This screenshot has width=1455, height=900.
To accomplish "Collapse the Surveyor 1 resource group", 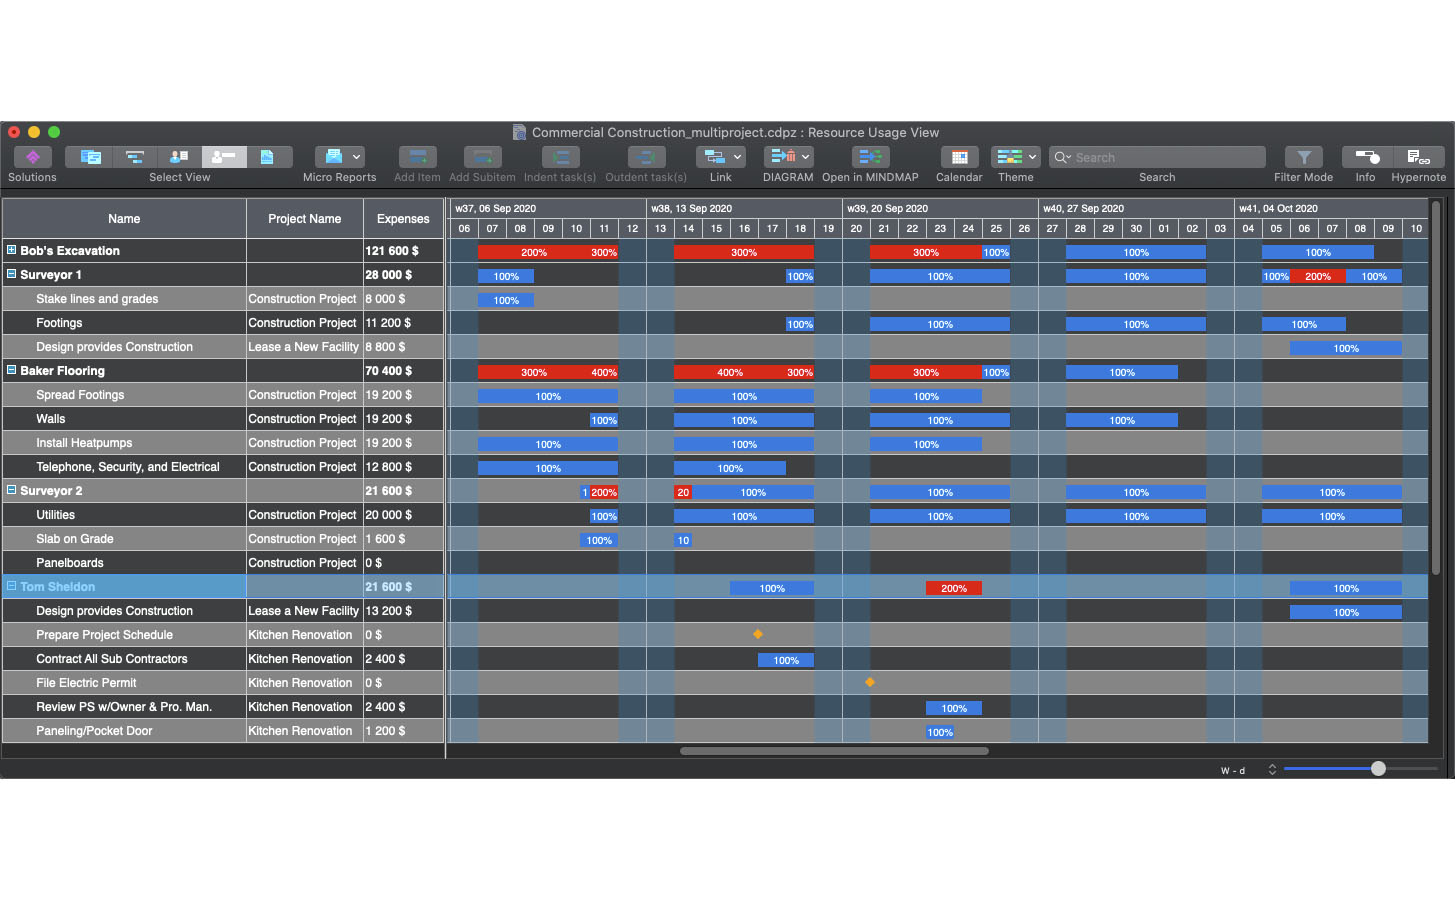I will click(x=11, y=274).
